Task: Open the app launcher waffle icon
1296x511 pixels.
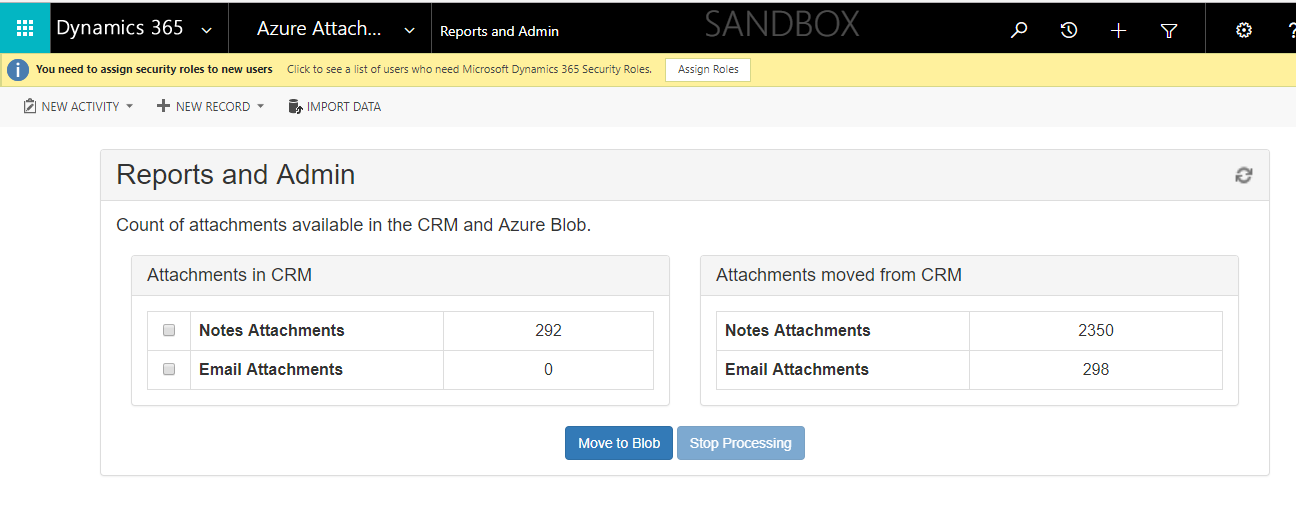Action: click(25, 29)
